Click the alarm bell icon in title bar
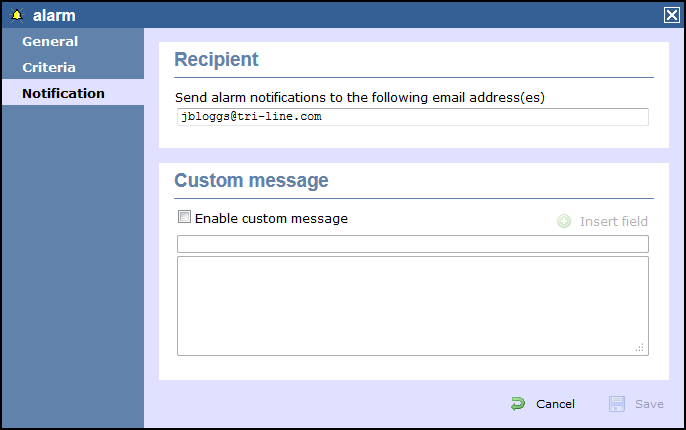Image resolution: width=686 pixels, height=430 pixels. 17,15
